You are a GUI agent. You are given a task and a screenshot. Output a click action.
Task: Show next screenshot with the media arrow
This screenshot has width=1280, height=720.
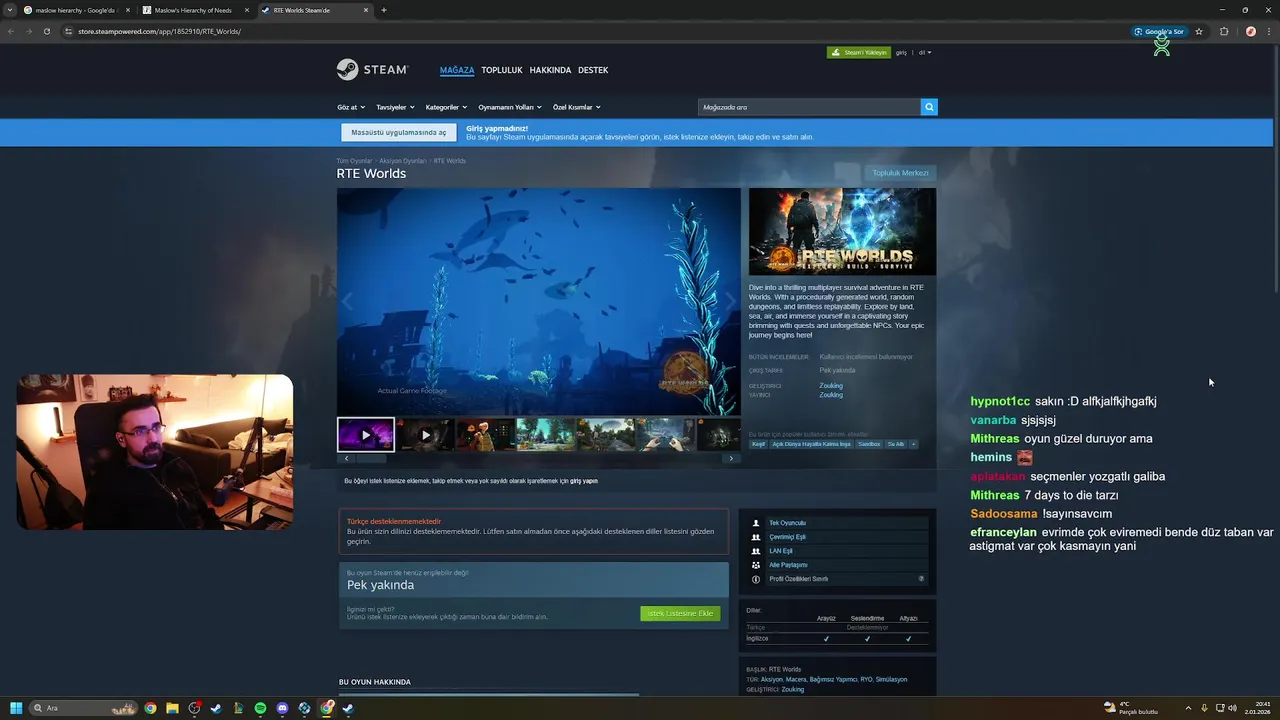point(730,301)
